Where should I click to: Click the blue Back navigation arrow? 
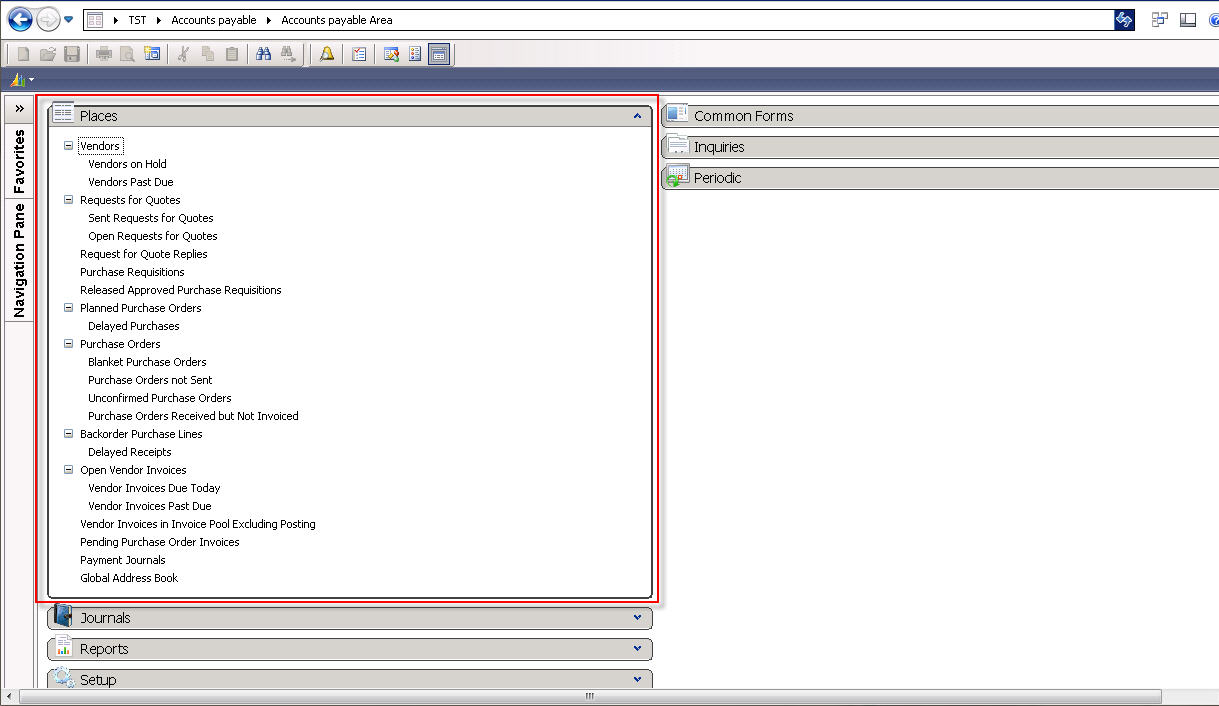pos(20,19)
